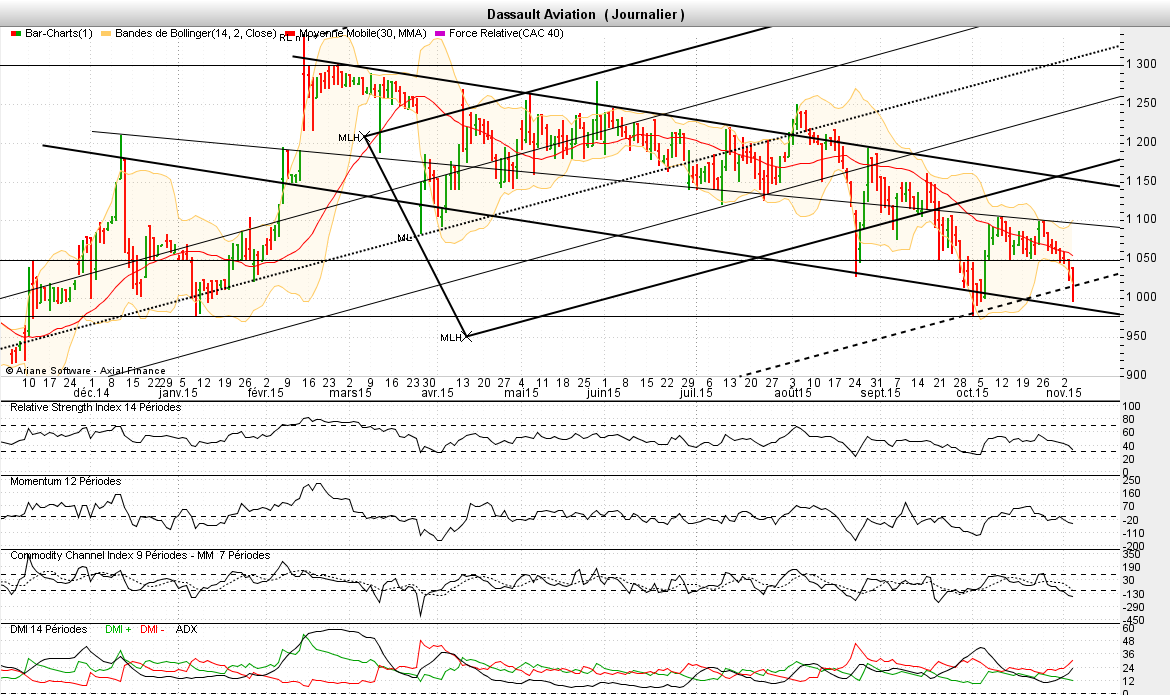Click the Bar-Charts(1) red and green legend swatch
The width and height of the screenshot is (1170, 695).
pos(16,34)
